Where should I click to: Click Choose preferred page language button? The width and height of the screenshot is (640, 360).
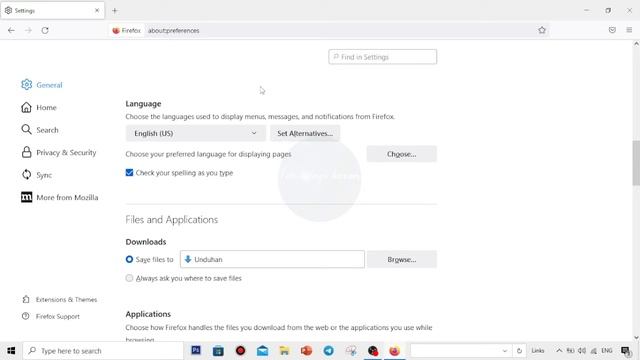click(x=402, y=154)
